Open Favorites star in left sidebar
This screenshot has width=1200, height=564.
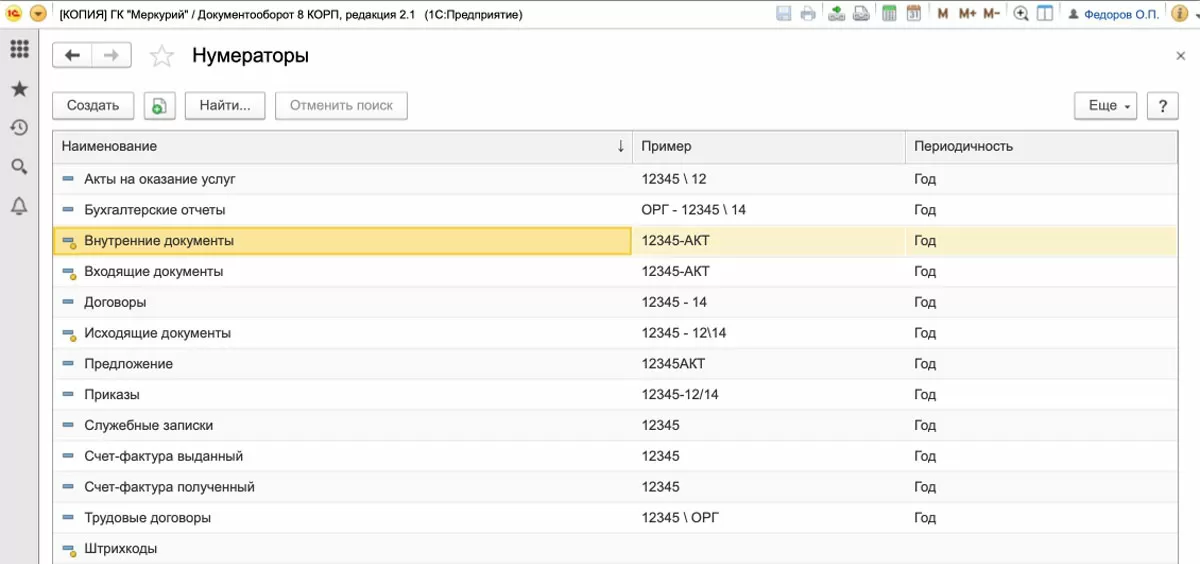(x=18, y=89)
